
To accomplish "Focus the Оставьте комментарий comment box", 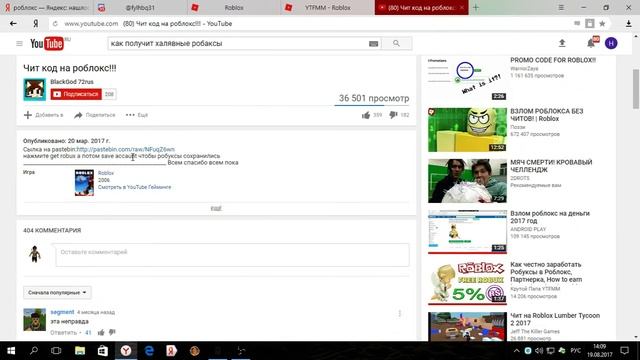I will 232,255.
